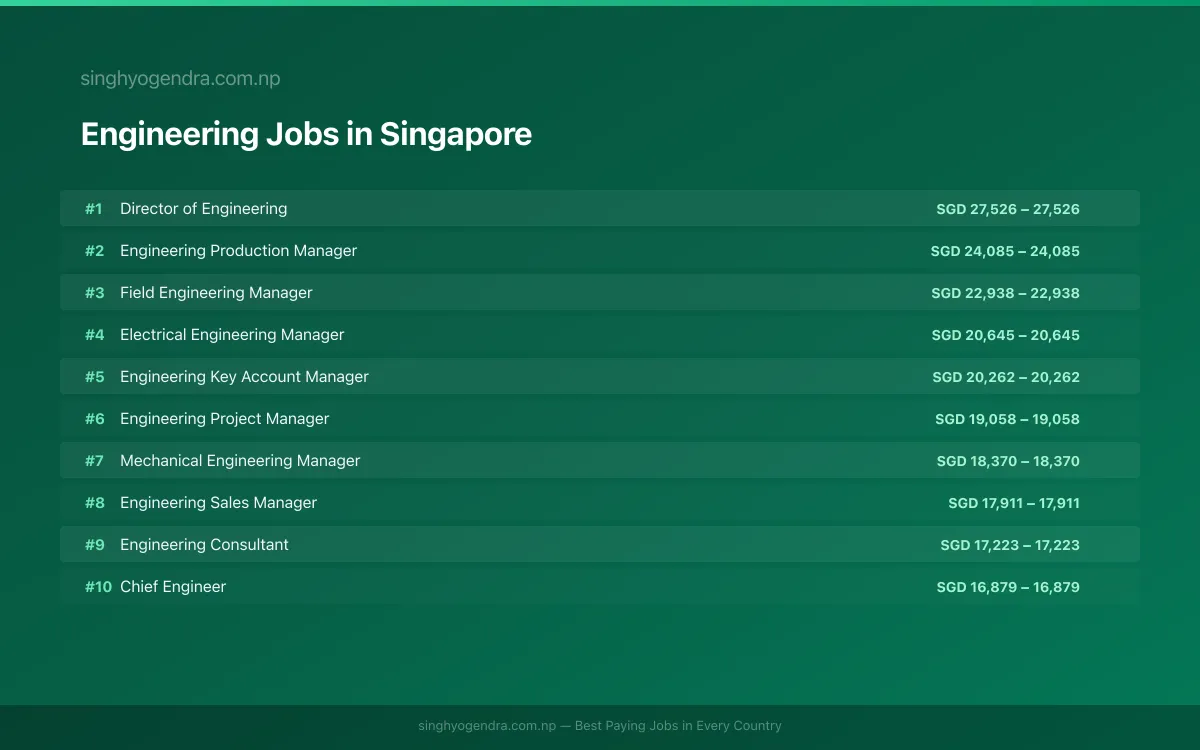Select the Engineering Key Account Manager row
This screenshot has height=750, width=1200.
600,376
